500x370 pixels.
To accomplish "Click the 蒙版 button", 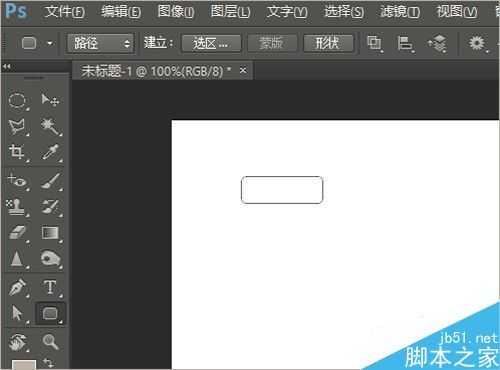I will coord(272,43).
